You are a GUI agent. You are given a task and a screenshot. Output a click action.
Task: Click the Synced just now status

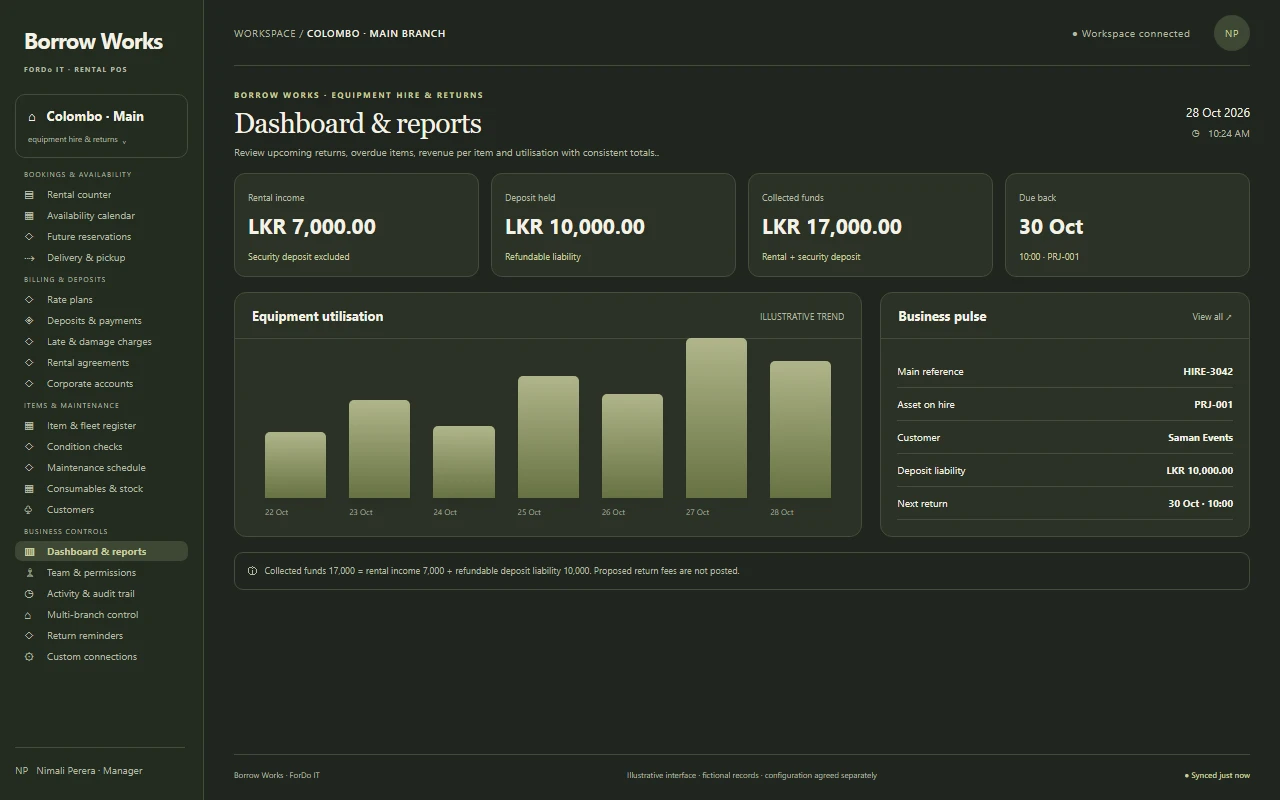[1217, 776]
